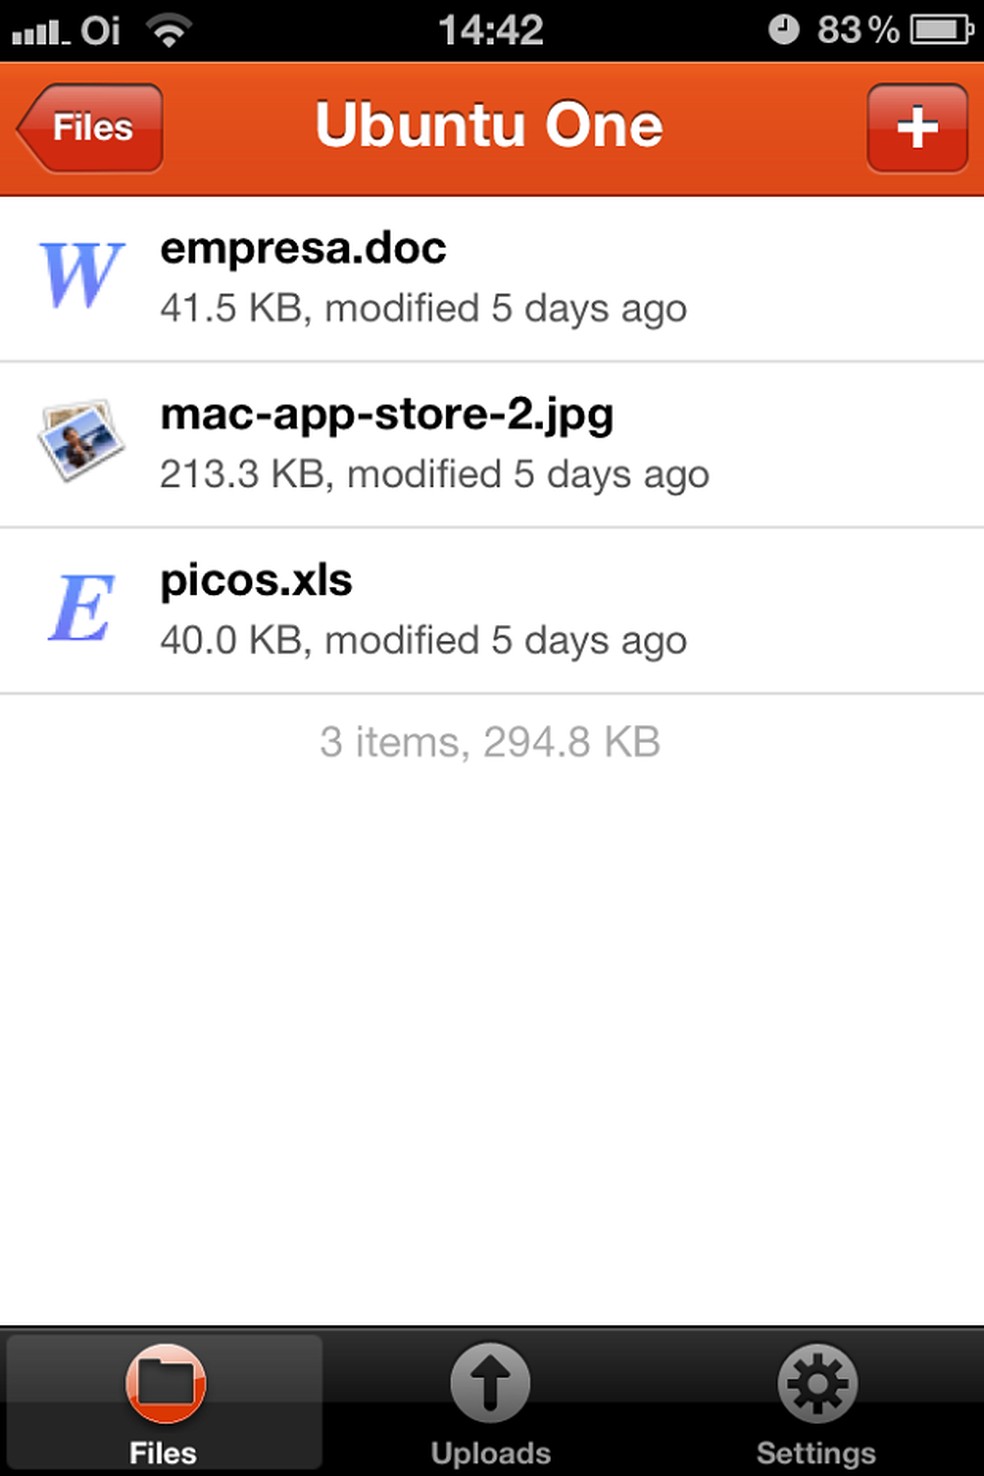Image resolution: width=984 pixels, height=1476 pixels.
Task: Open the empresa.doc file name
Action: (303, 248)
